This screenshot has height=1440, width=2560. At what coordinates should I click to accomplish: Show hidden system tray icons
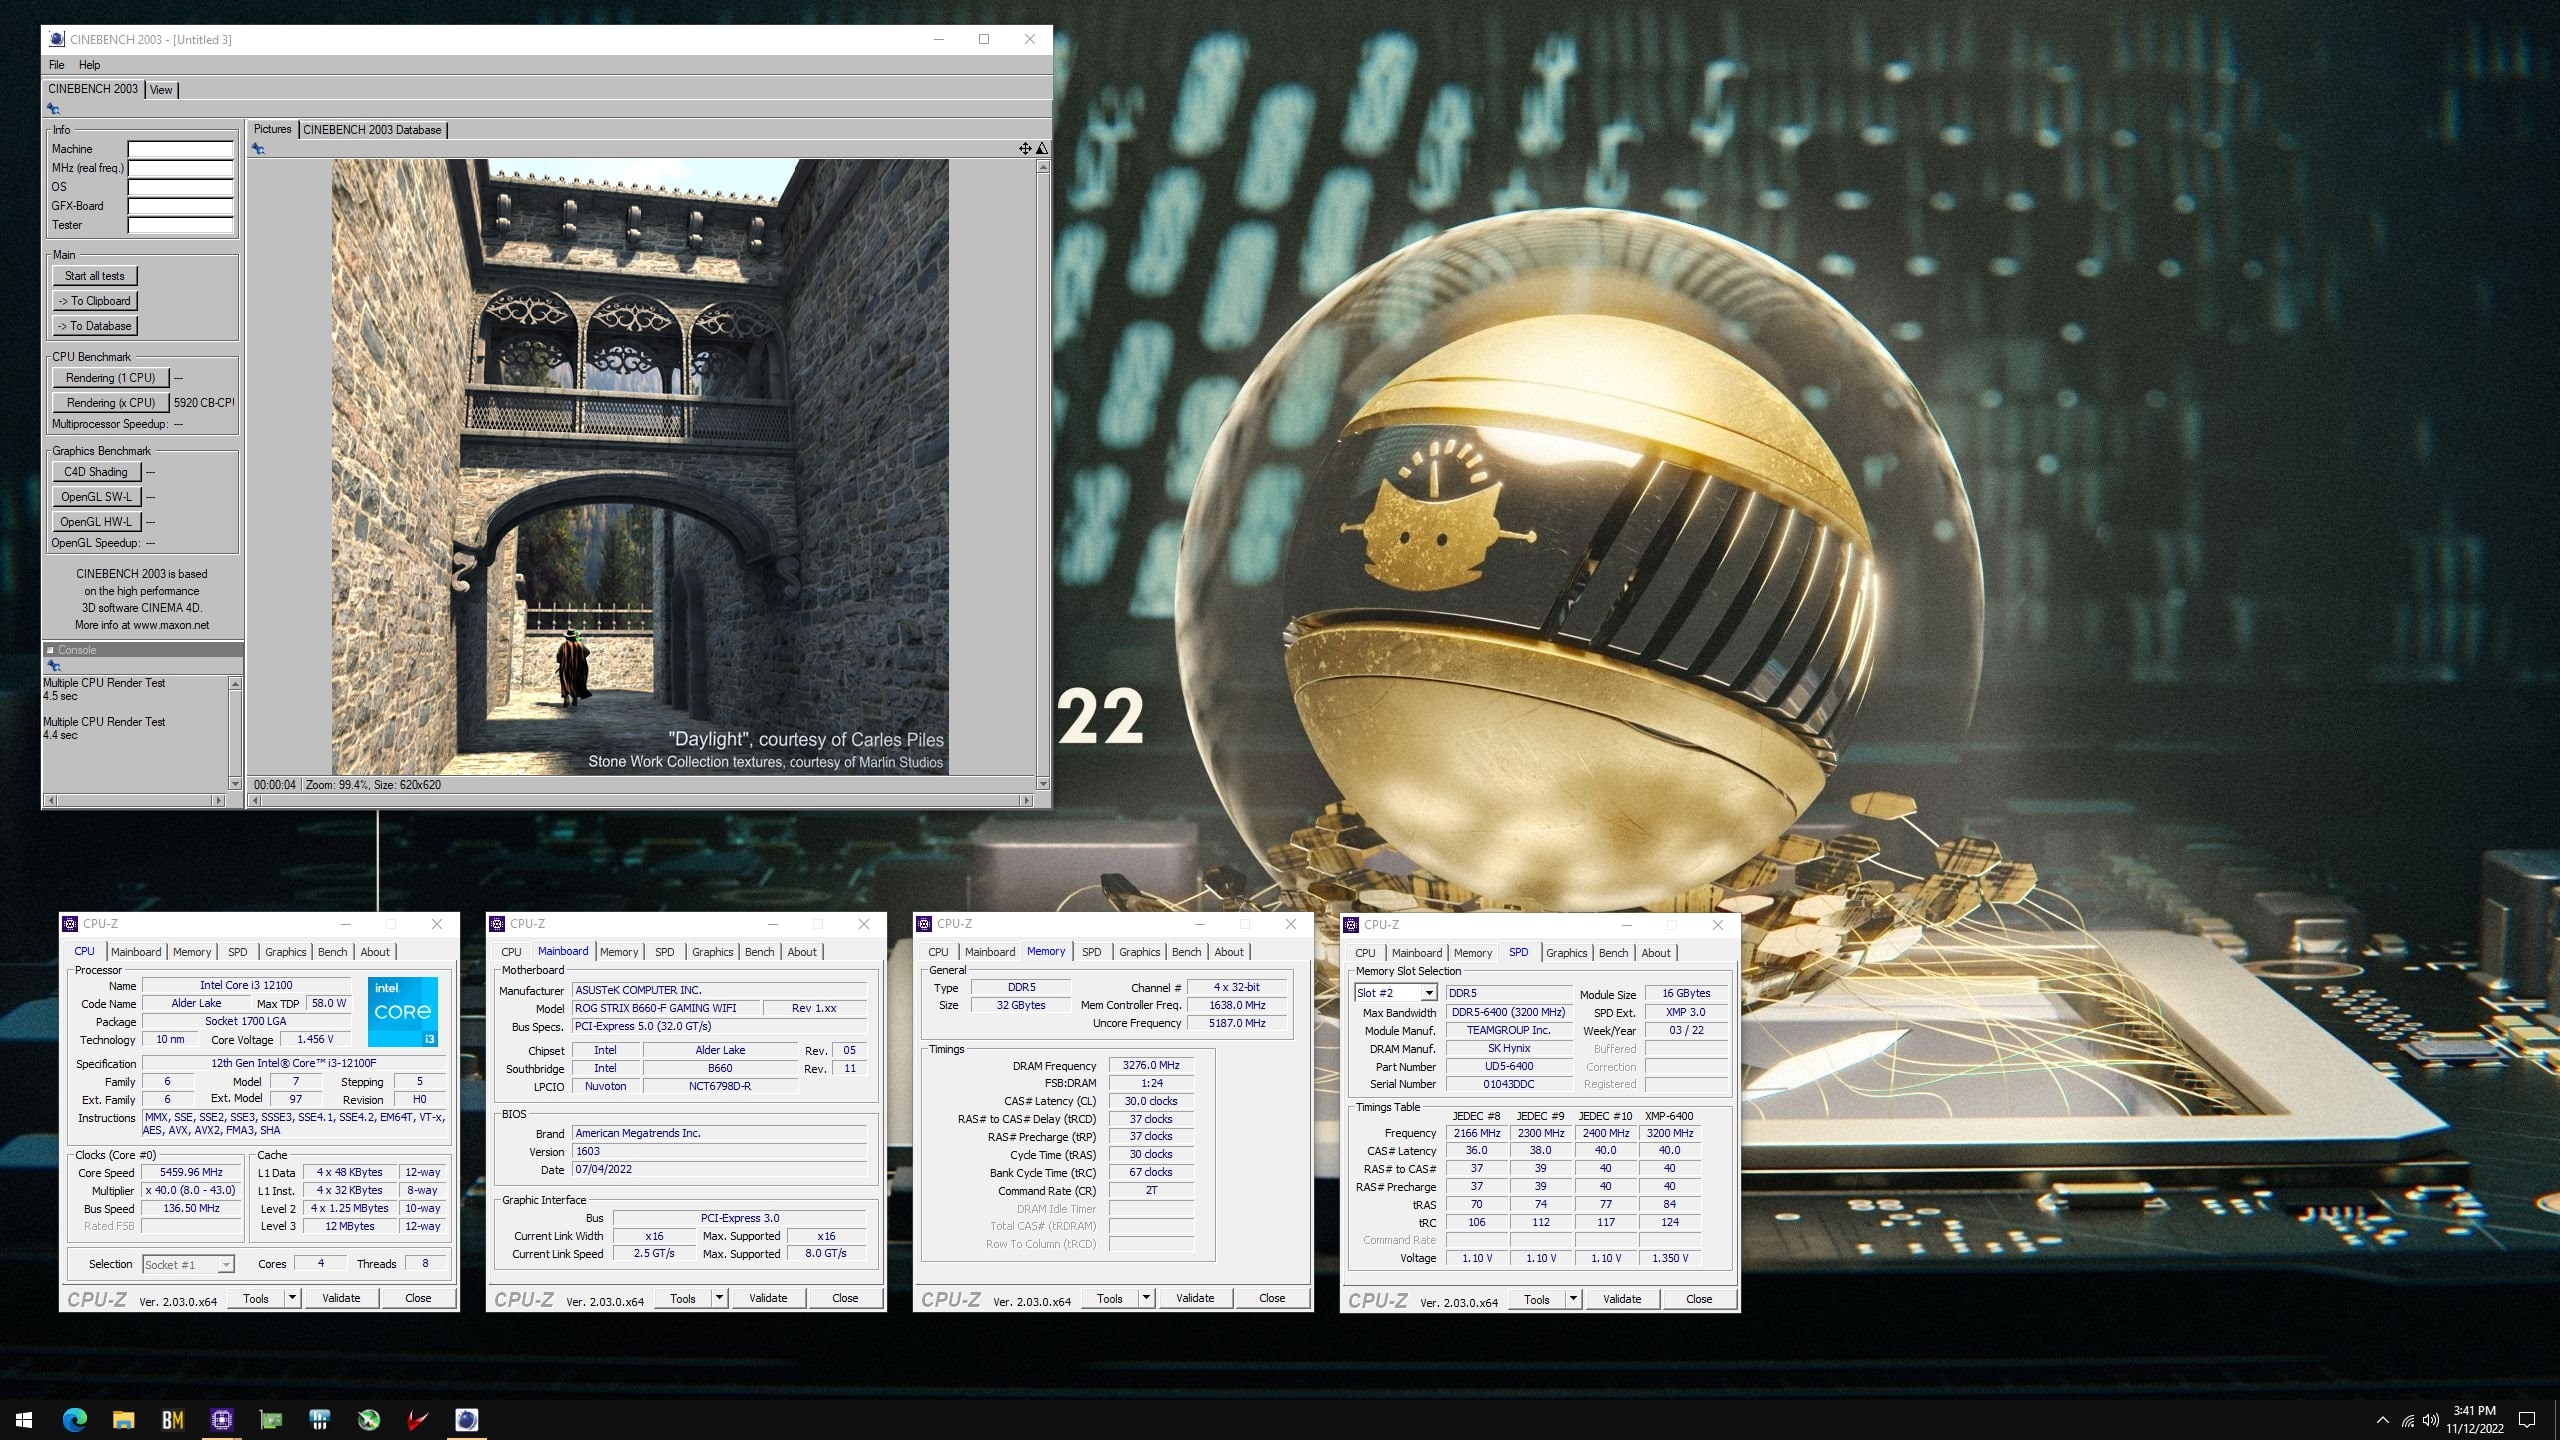[x=2382, y=1420]
